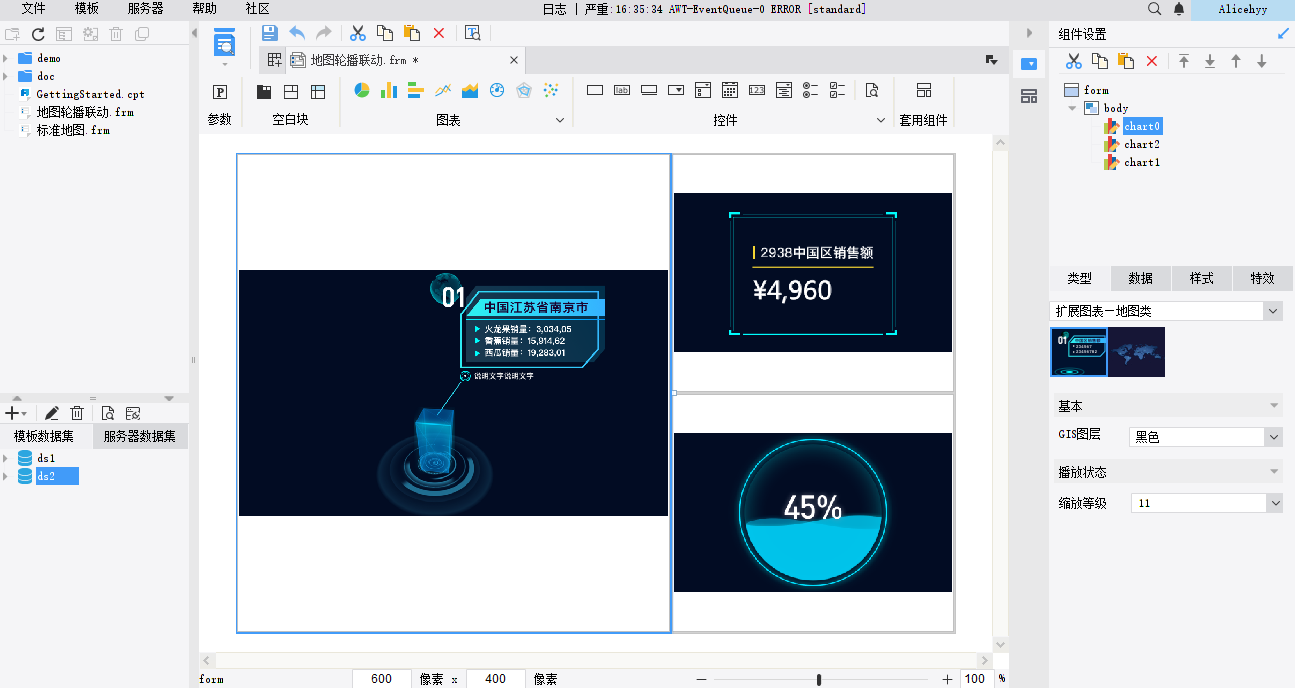Viewport: 1295px width, 688px height.
Task: Expand the demo folder
Action: [x=6, y=58]
